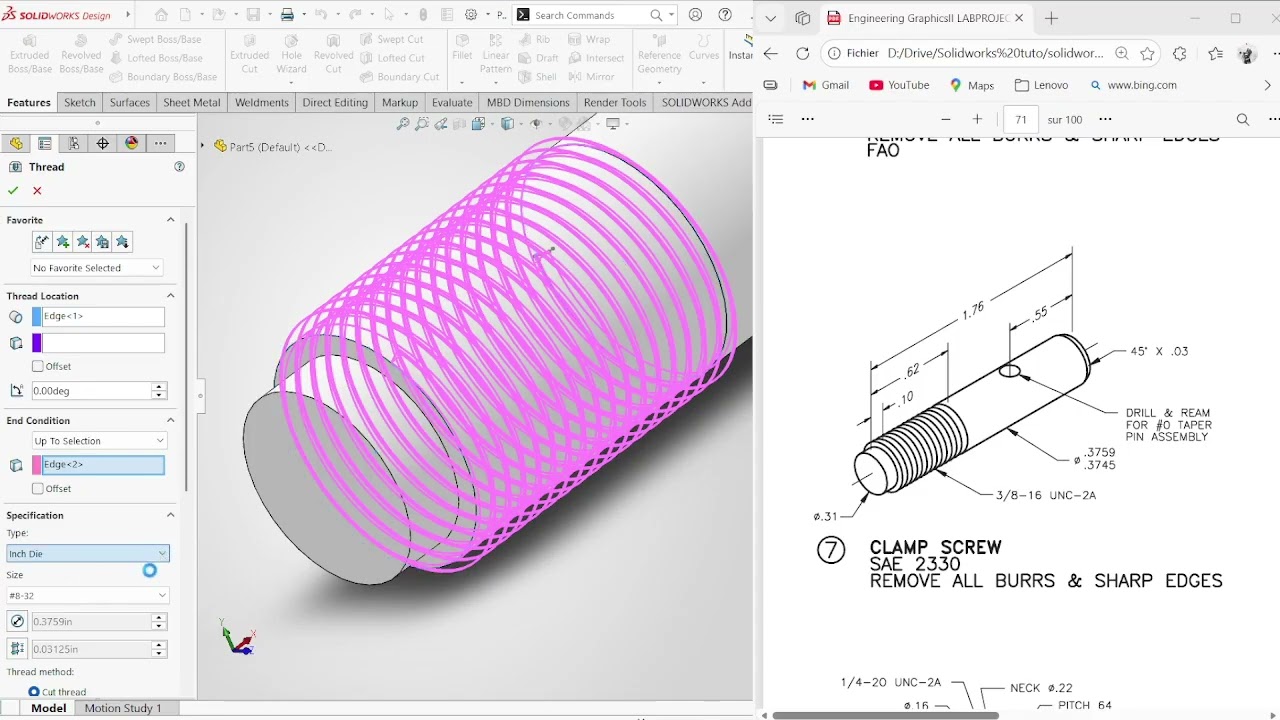Screen dimensions: 1280x720
Task: Switch to the Sketch tab
Action: (x=80, y=102)
